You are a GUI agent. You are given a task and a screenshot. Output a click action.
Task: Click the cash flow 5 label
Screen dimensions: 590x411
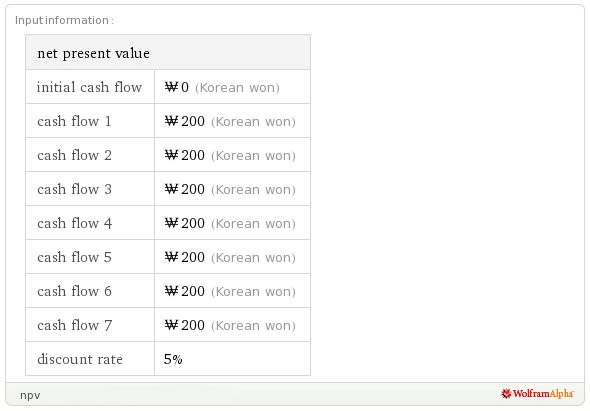click(74, 257)
